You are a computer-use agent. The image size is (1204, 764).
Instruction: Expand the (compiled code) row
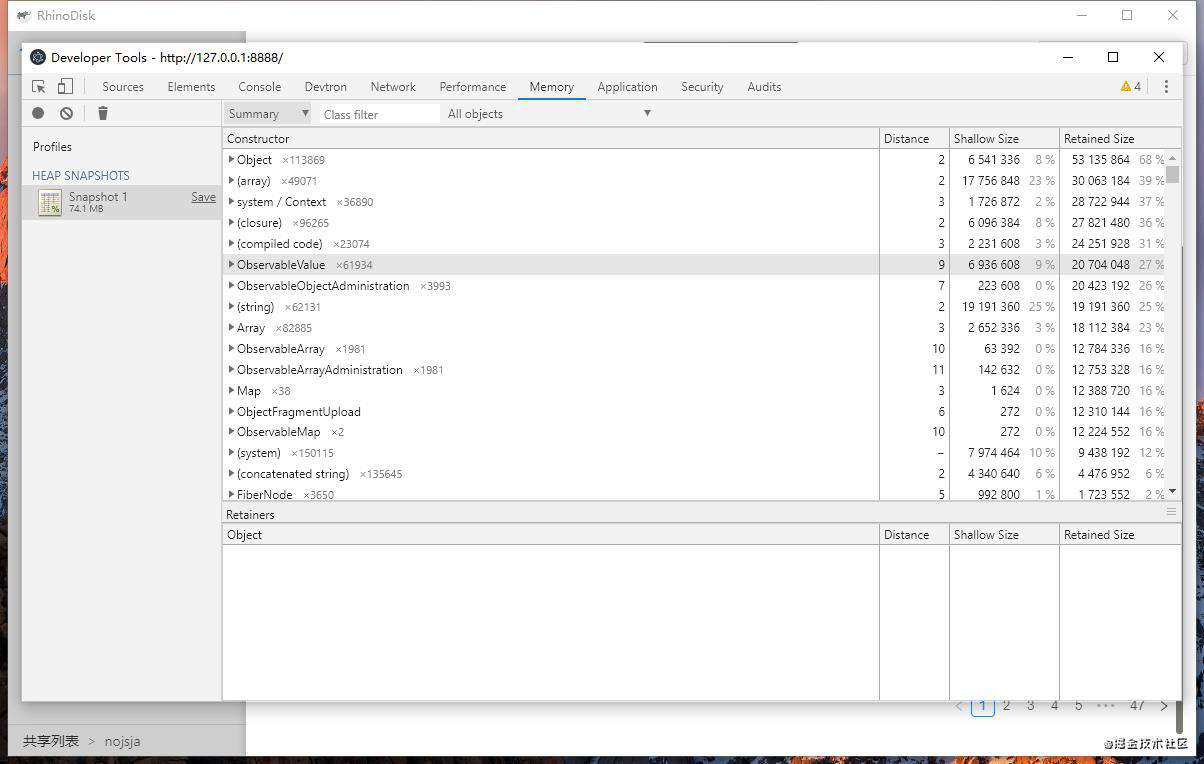(x=231, y=243)
